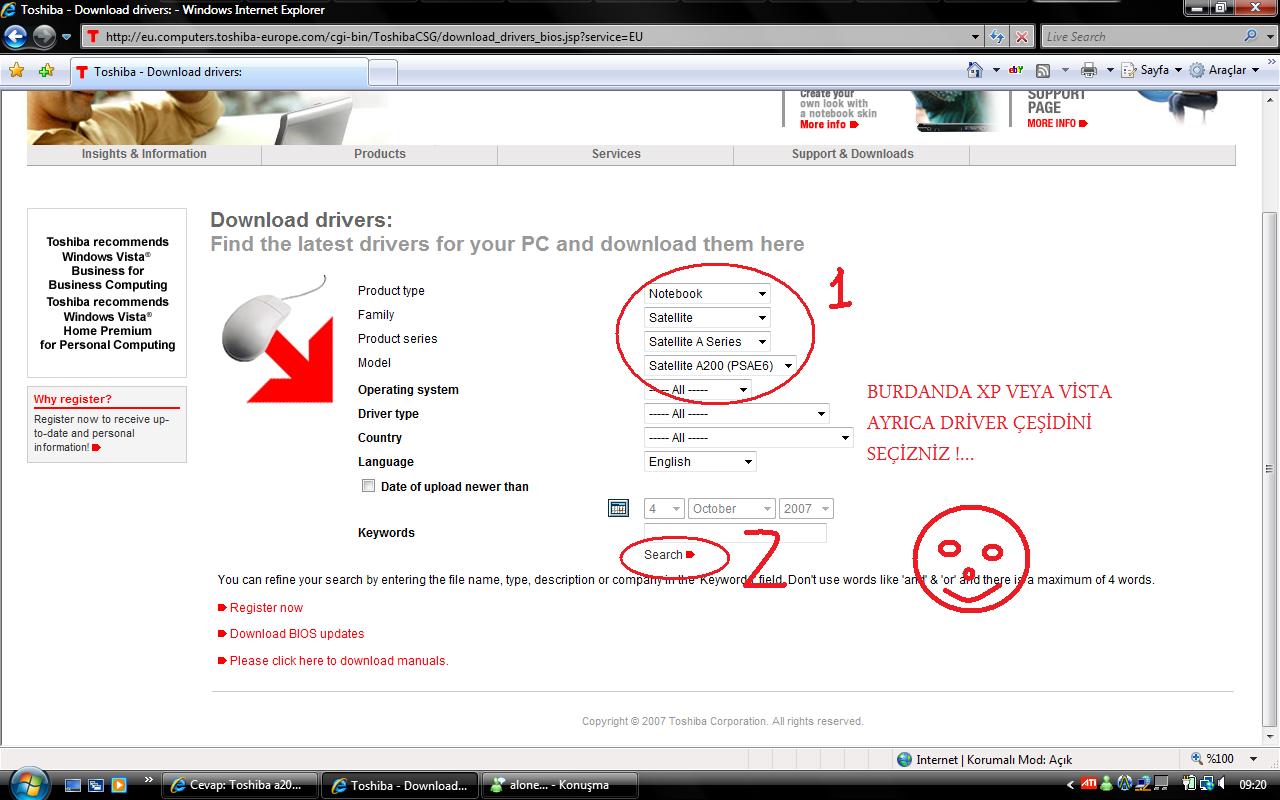Click the URL address bar

[526, 37]
